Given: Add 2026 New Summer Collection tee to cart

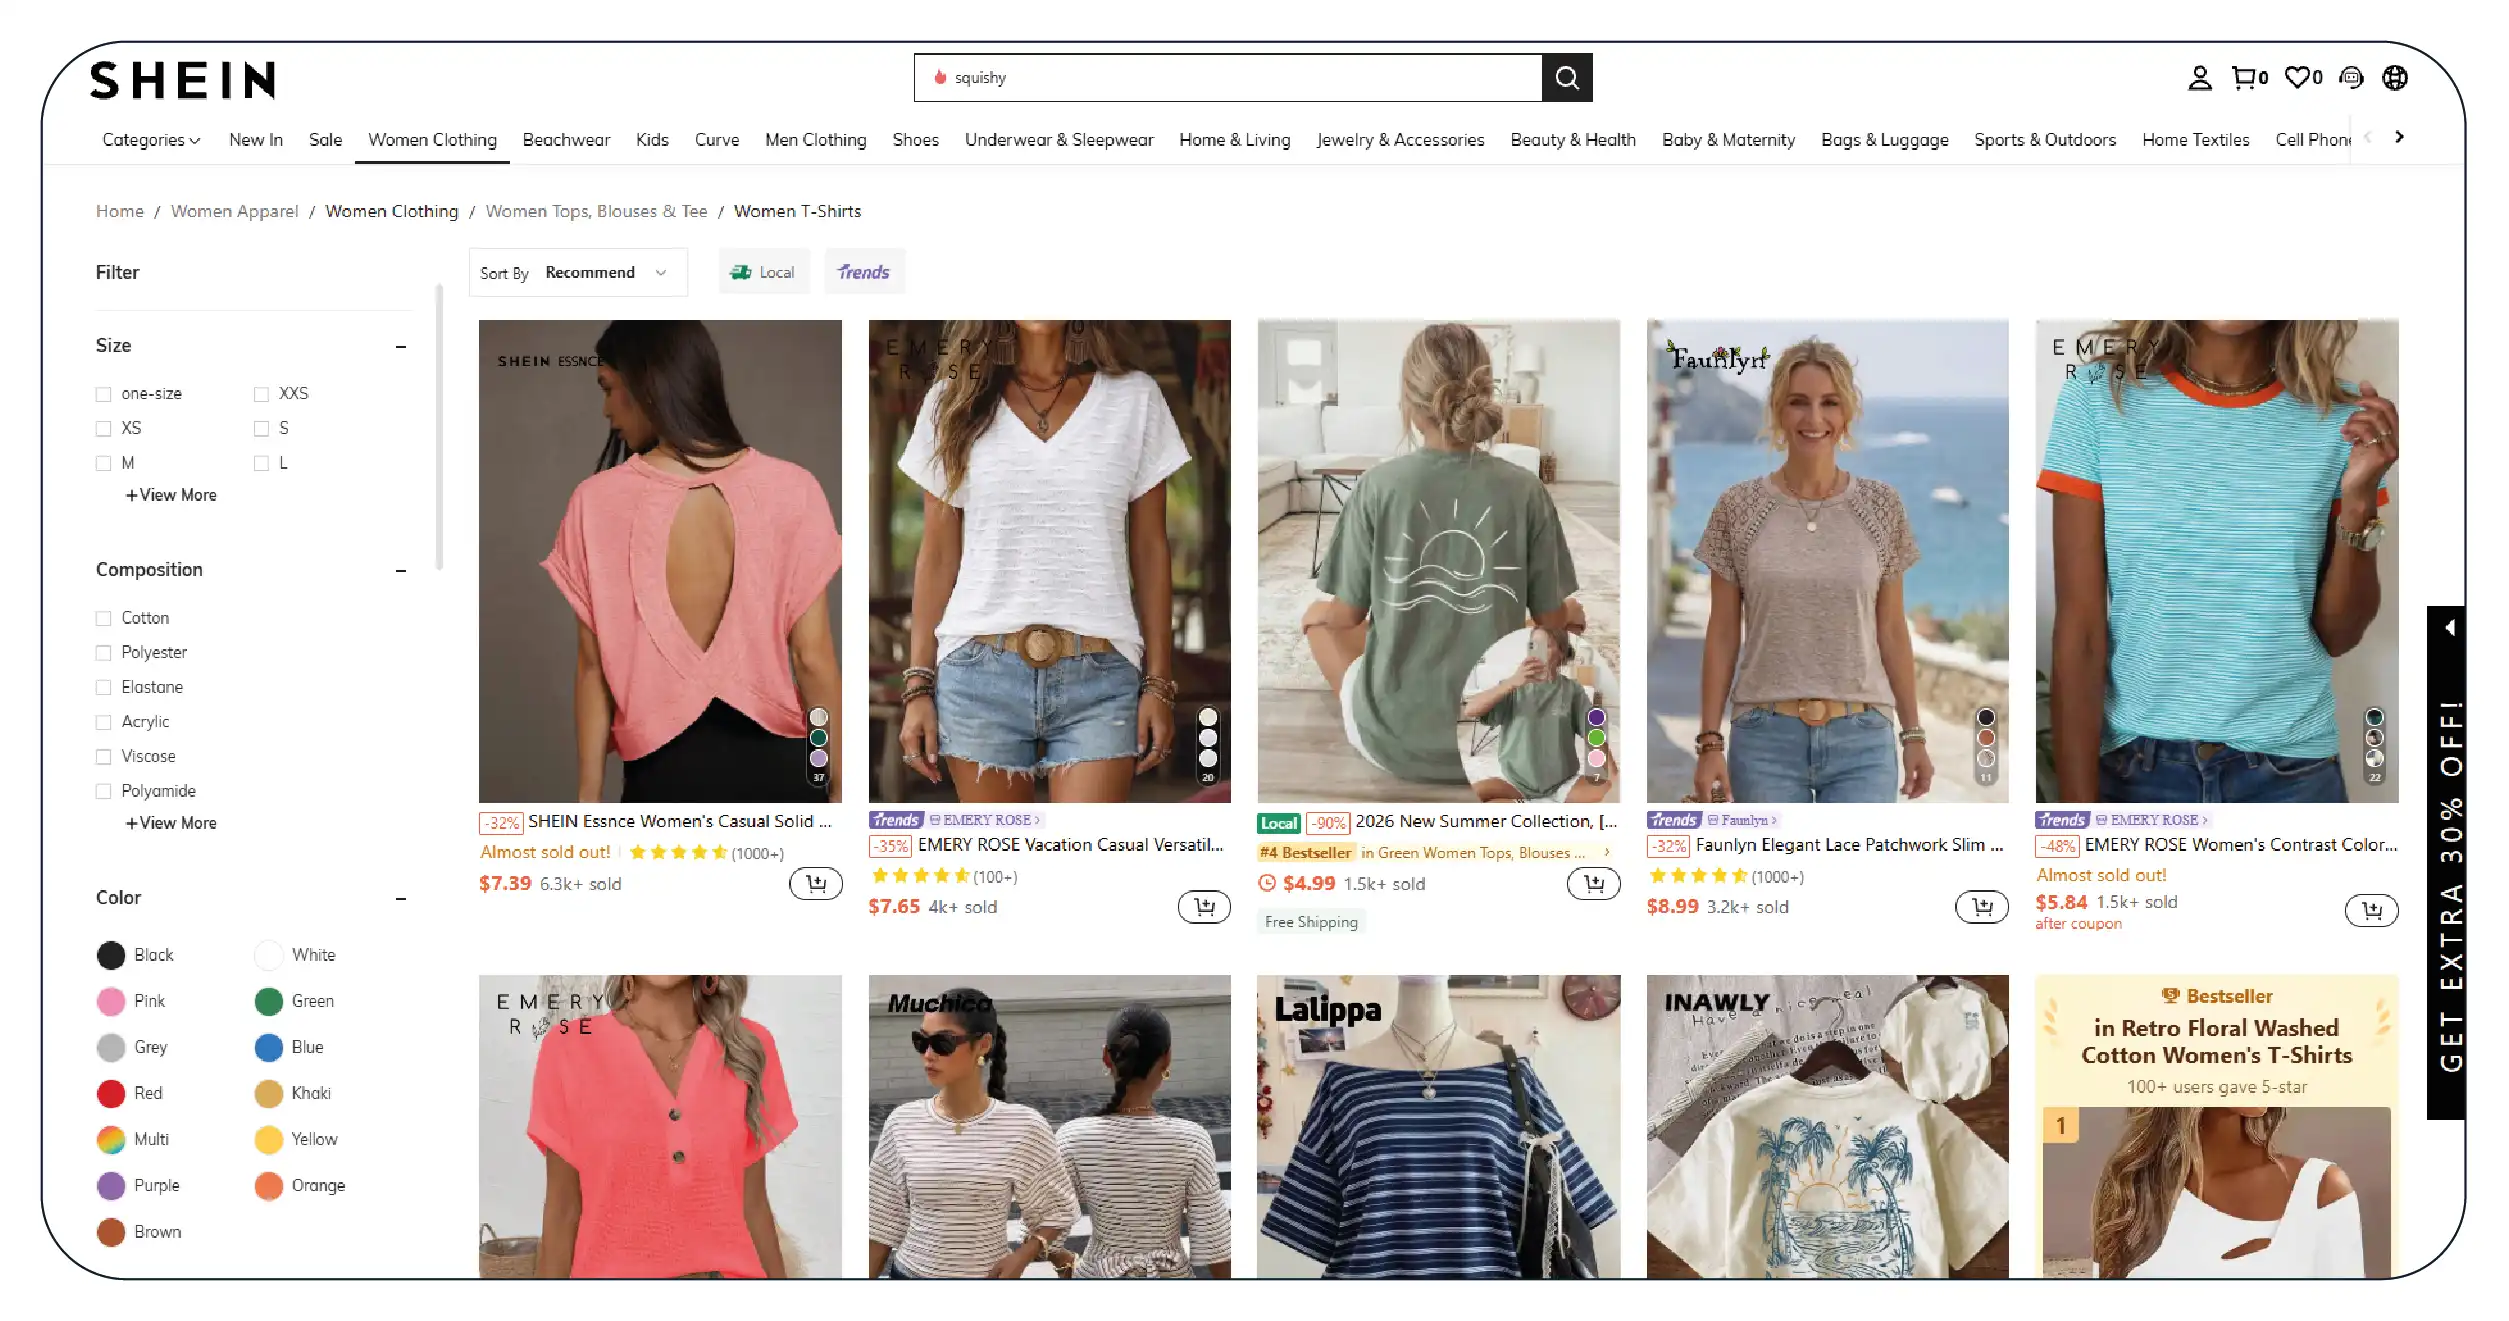Looking at the screenshot, I should coord(1594,884).
